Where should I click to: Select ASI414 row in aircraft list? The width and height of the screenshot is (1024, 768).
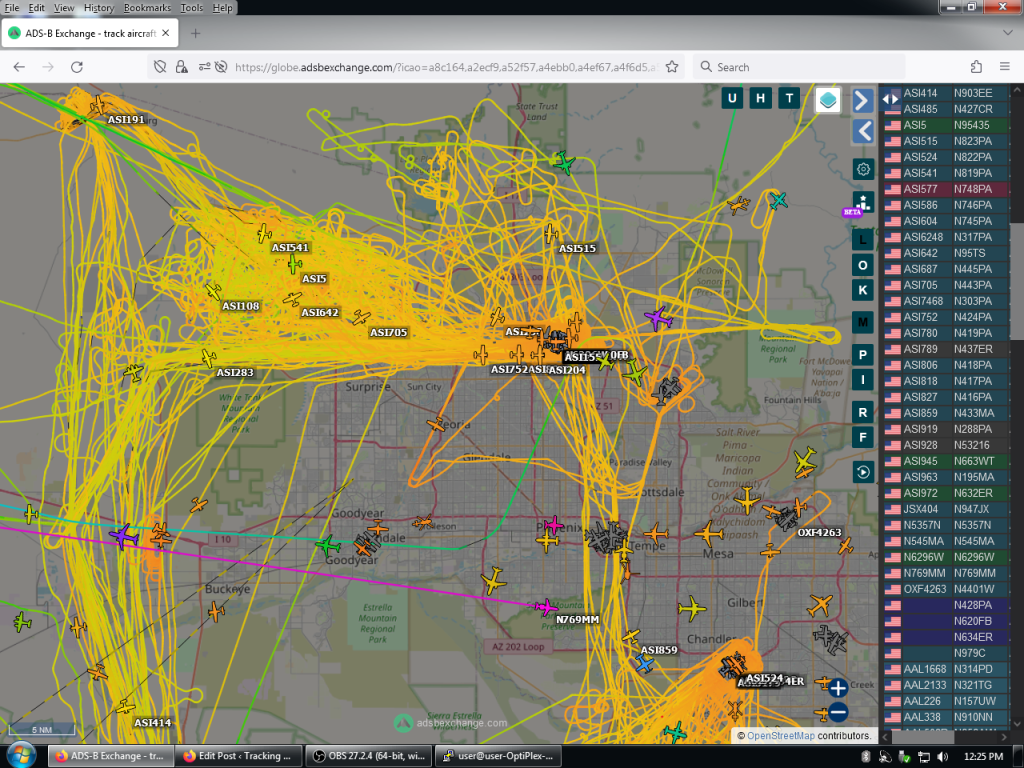pos(947,93)
